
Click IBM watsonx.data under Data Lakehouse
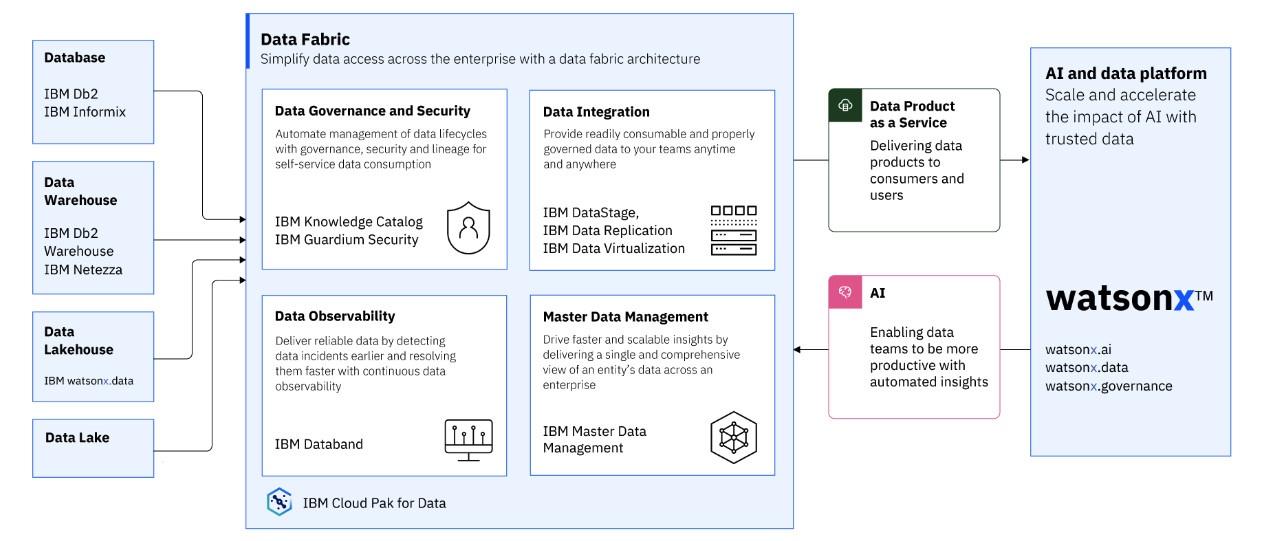[89, 381]
